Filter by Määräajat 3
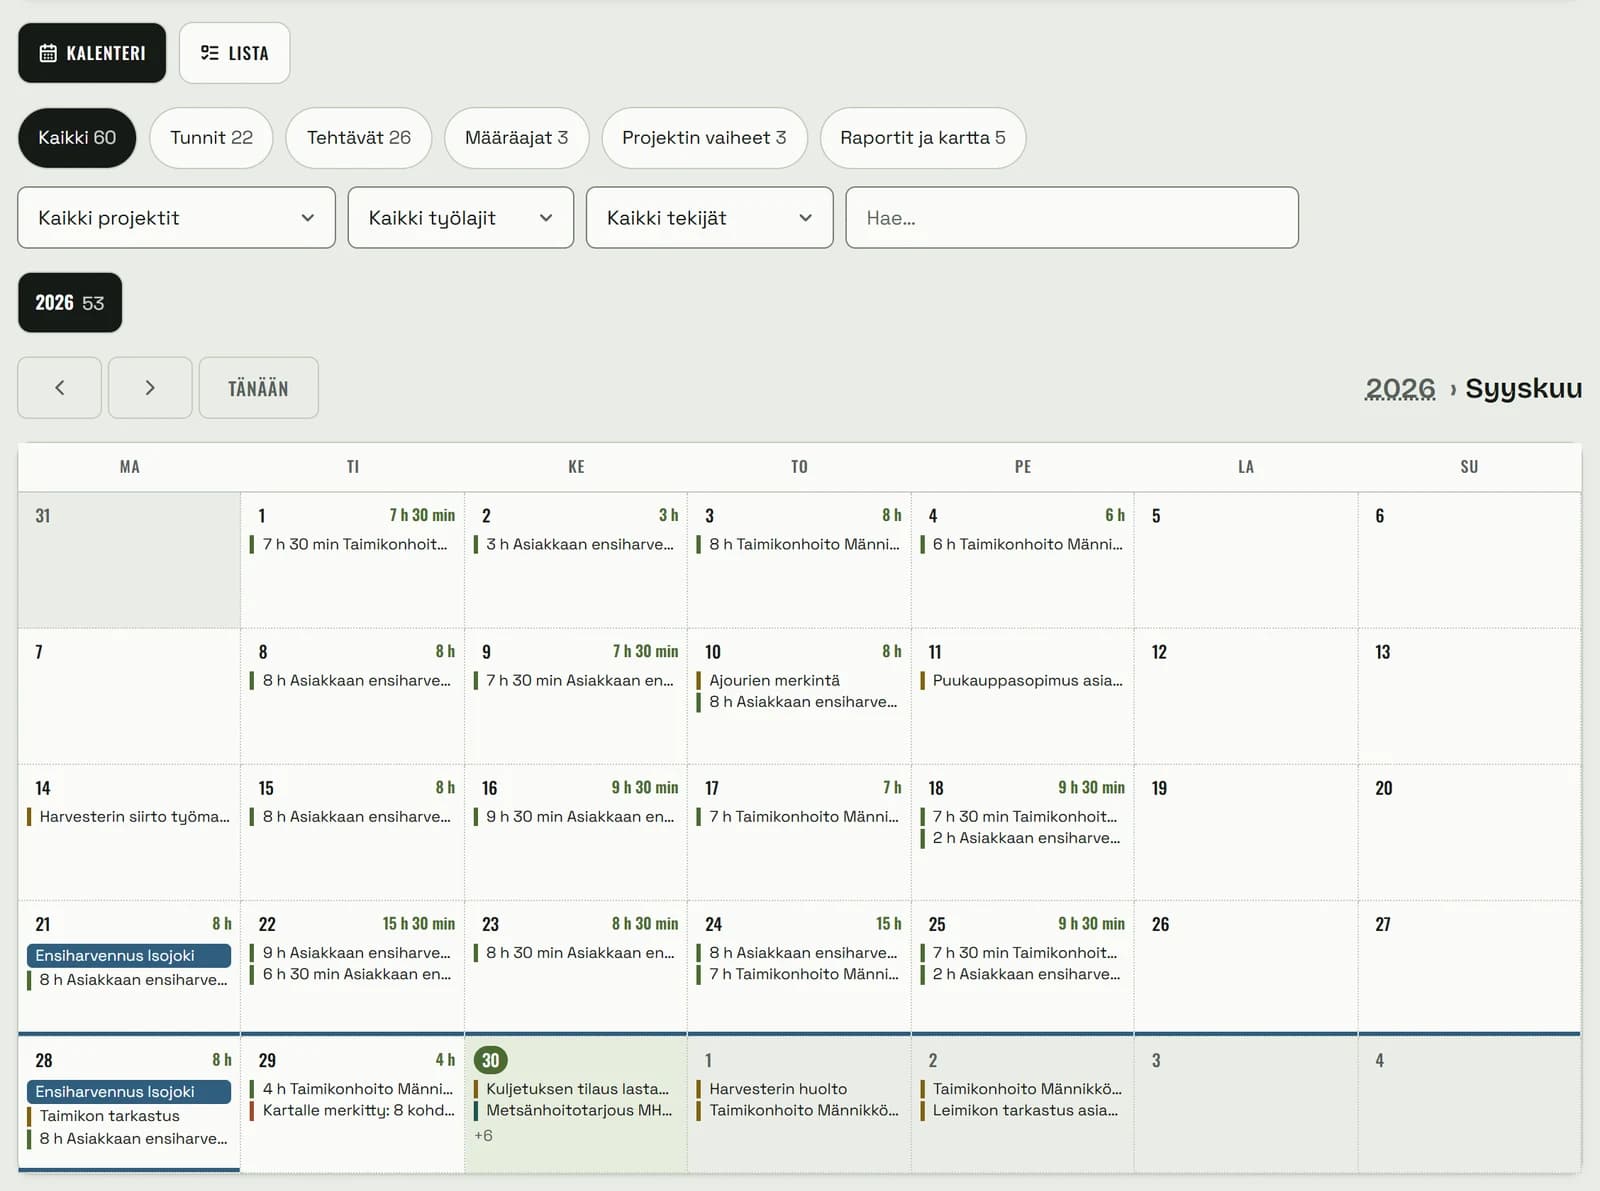The image size is (1600, 1191). coord(516,138)
